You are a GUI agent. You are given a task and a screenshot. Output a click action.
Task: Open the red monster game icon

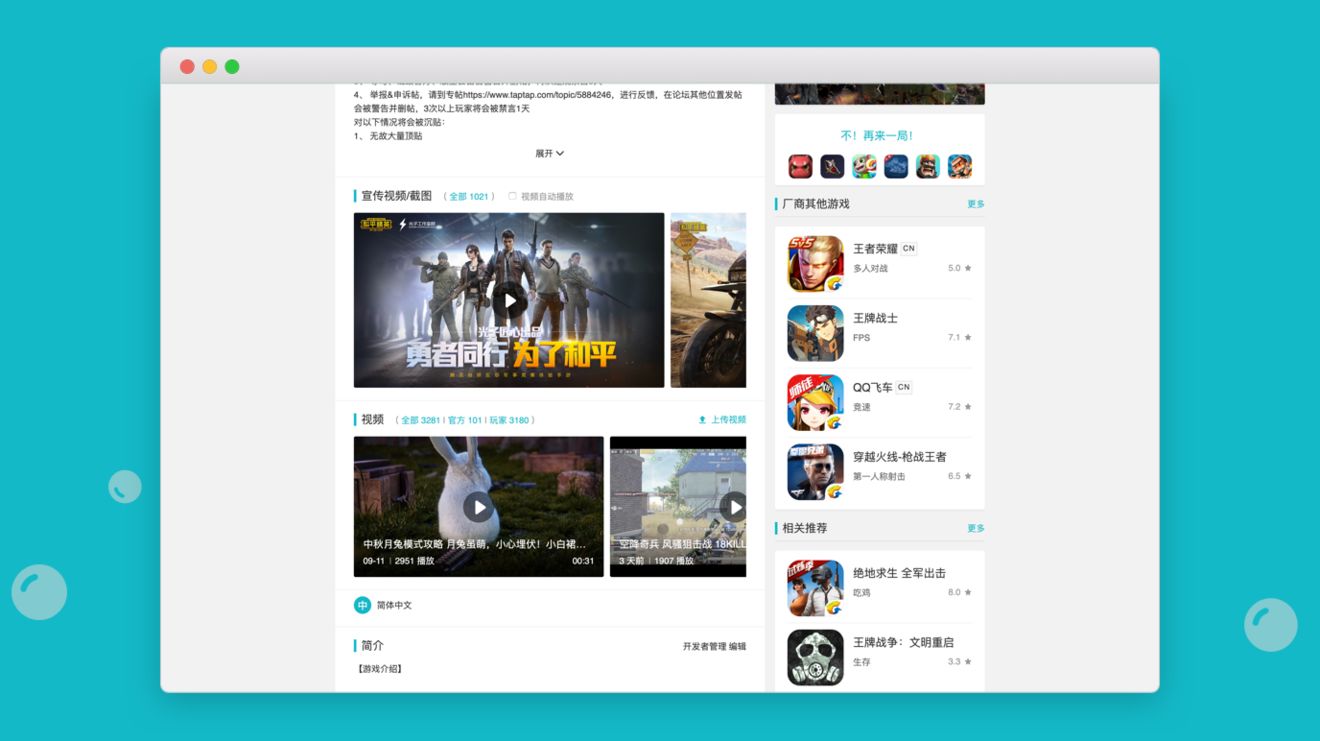click(x=800, y=166)
